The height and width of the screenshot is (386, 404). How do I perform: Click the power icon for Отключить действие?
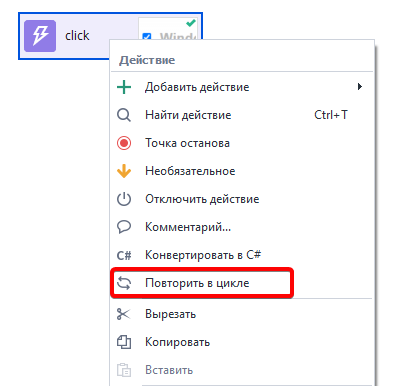[x=124, y=199]
